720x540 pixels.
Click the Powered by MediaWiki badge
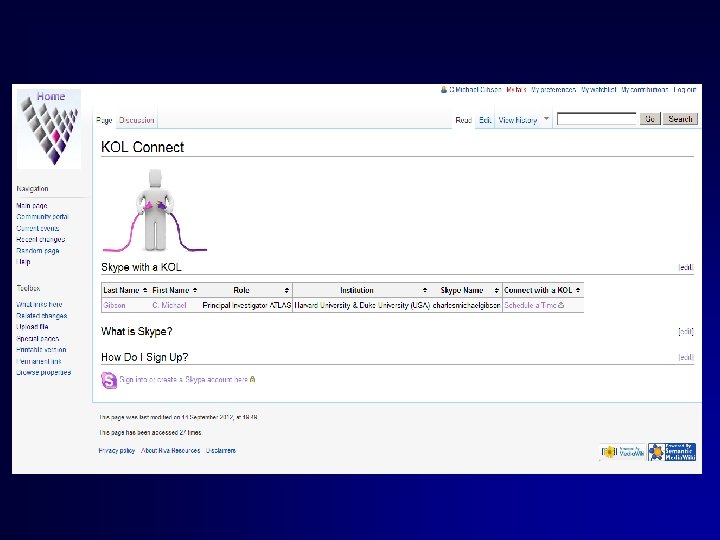[x=623, y=452]
